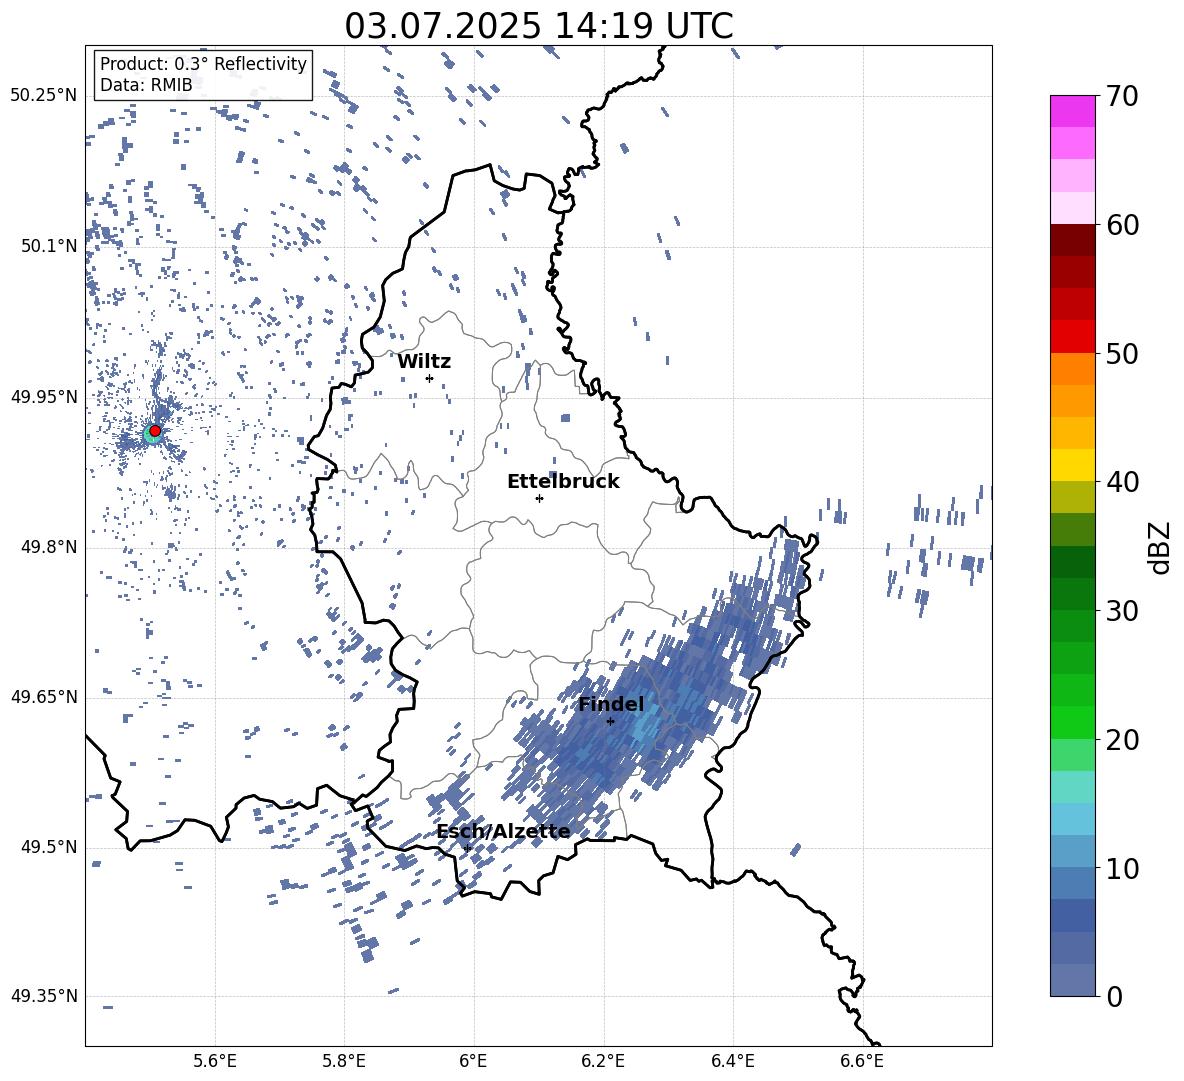The image size is (1184, 1081).
Task: Click the Esch/Alzette station cross marker
Action: (x=467, y=848)
